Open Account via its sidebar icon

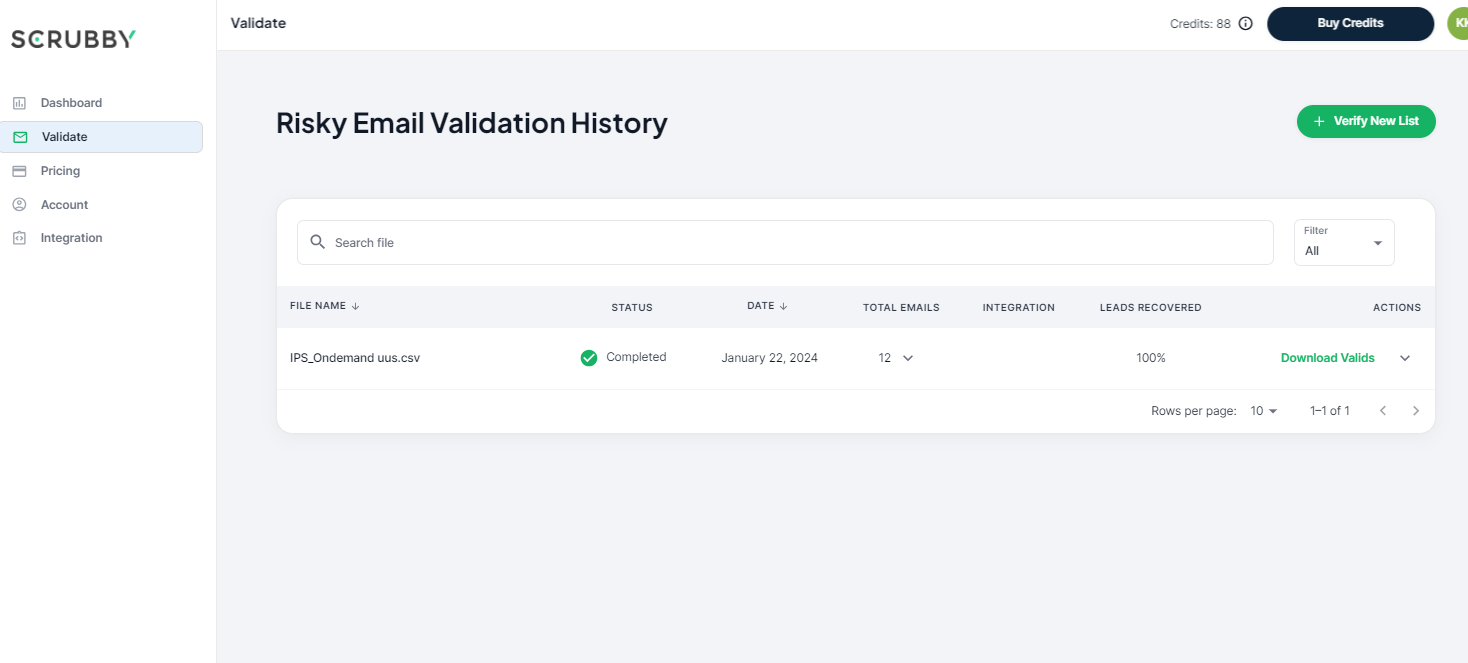20,204
